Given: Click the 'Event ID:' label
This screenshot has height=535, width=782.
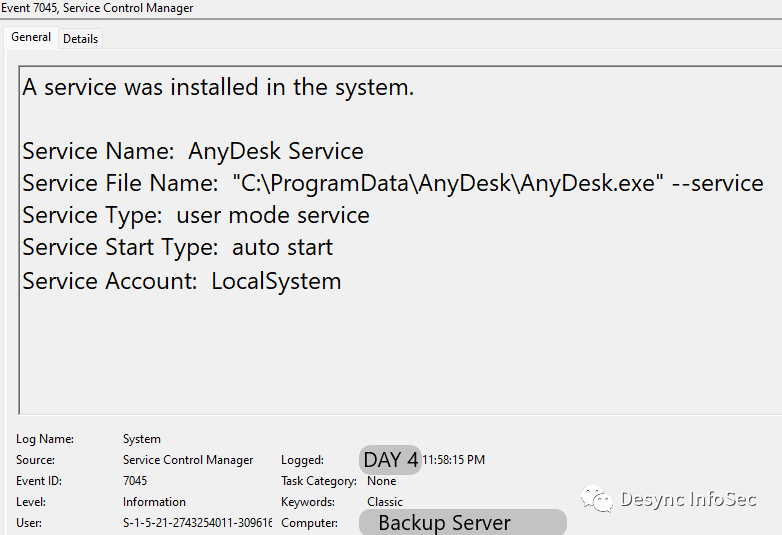Looking at the screenshot, I should coord(39,481).
